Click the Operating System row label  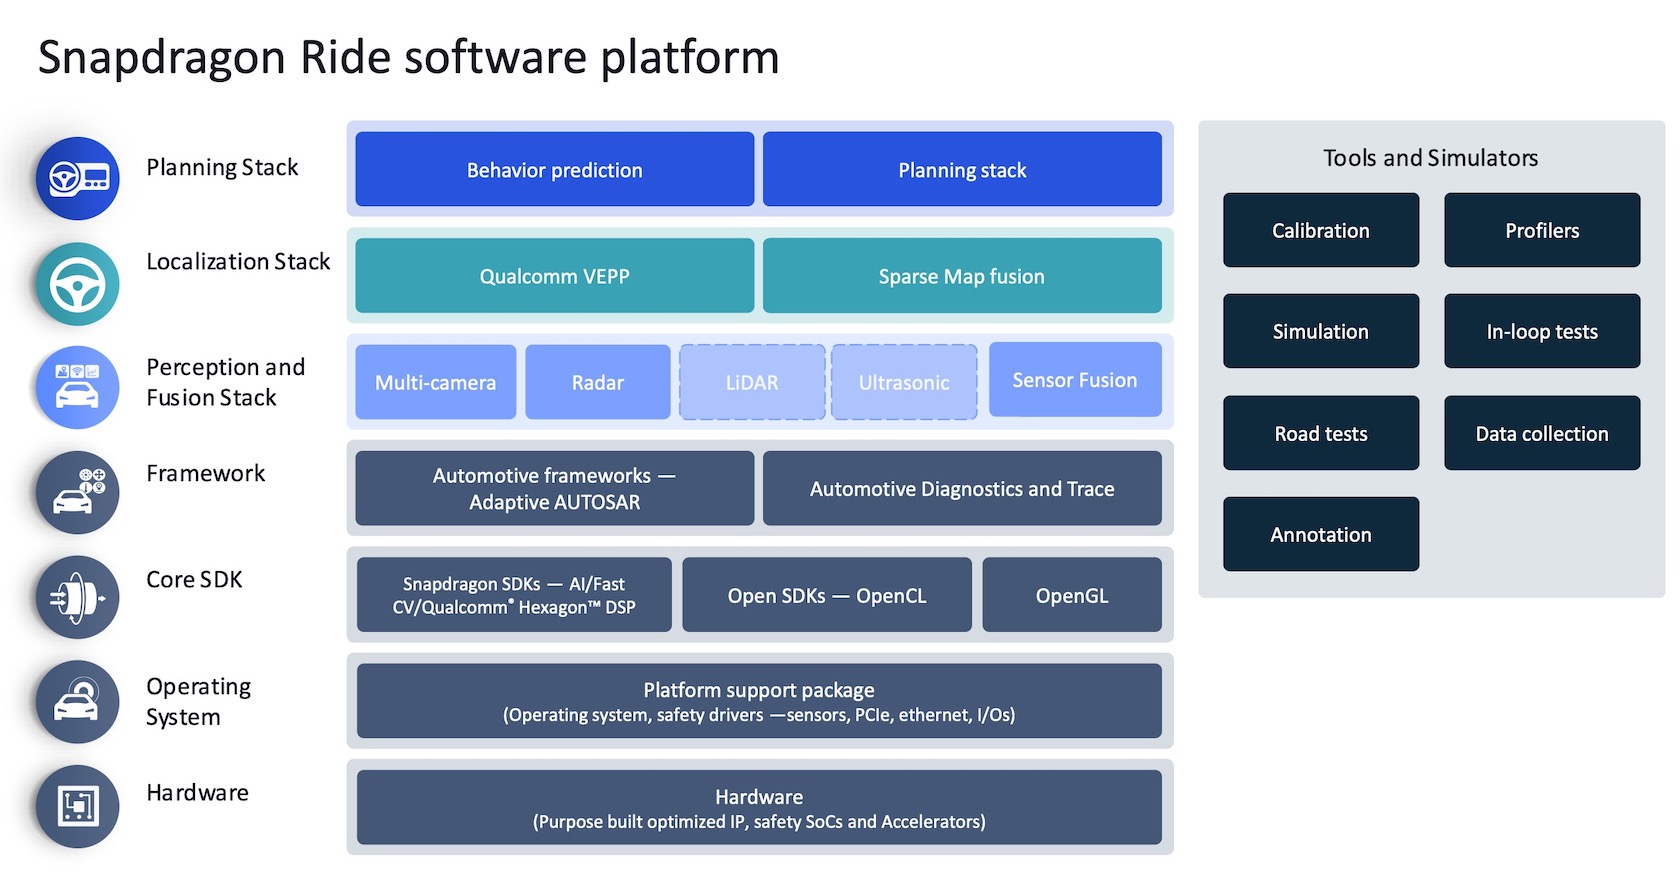point(199,701)
